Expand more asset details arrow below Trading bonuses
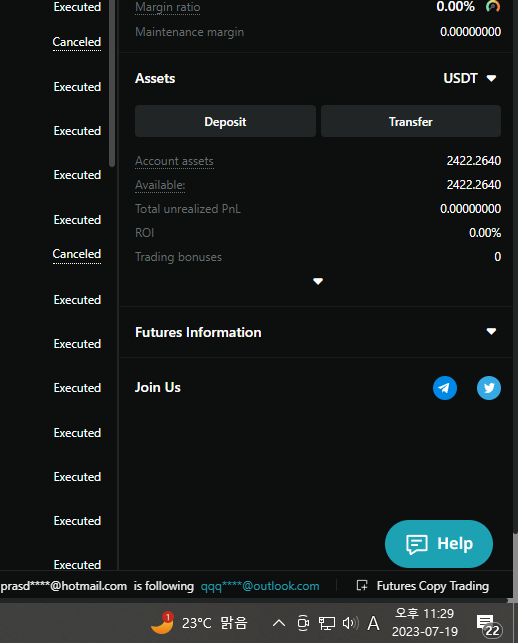Viewport: 518px width, 643px height. [318, 281]
